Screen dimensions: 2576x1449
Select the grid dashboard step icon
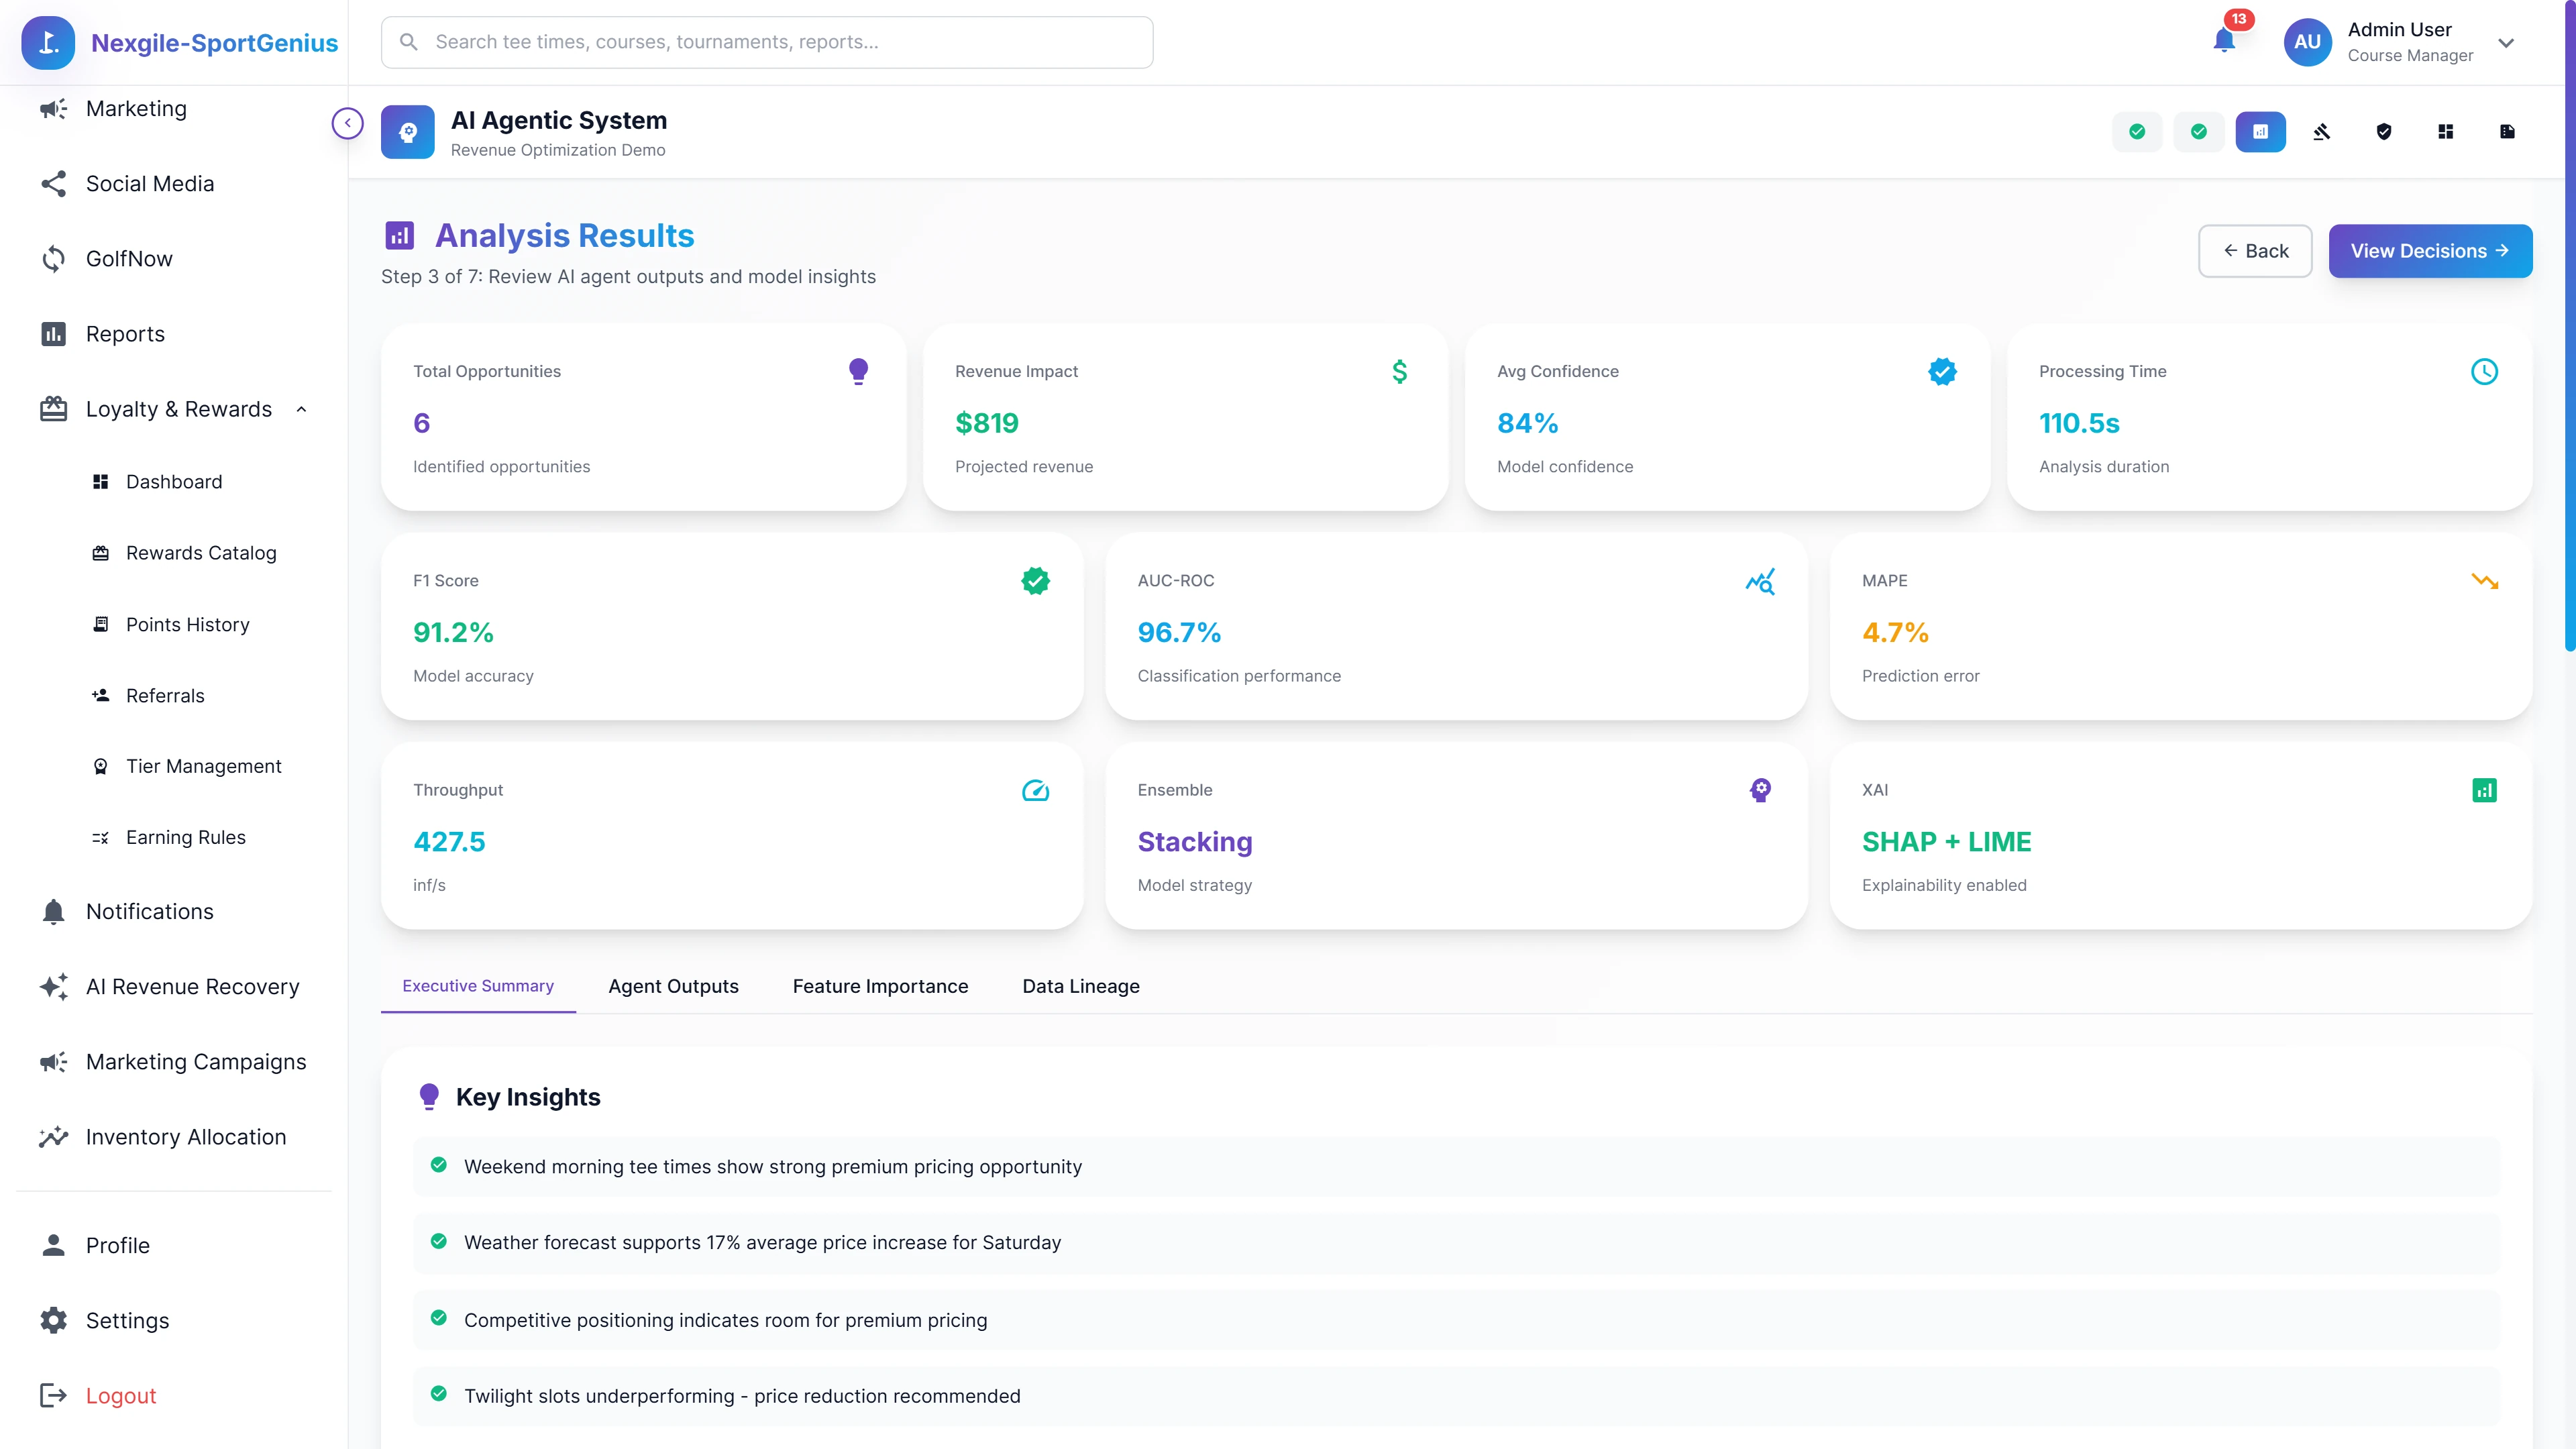coord(2445,131)
